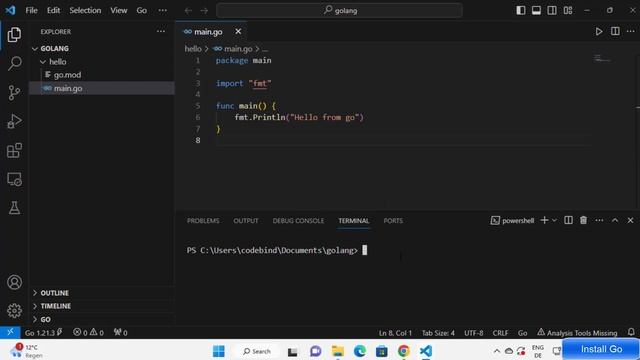
Task: Open Windows Start menu on taskbar
Action: (x=218, y=351)
